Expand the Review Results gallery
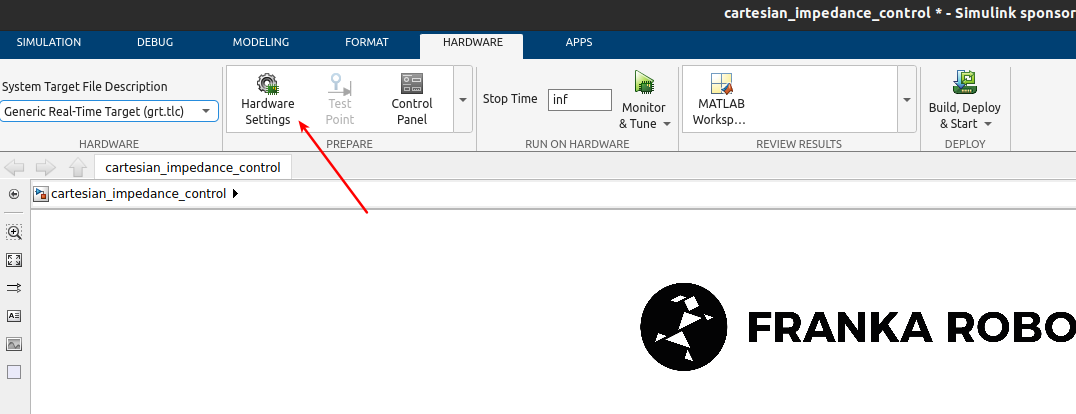 coord(906,100)
